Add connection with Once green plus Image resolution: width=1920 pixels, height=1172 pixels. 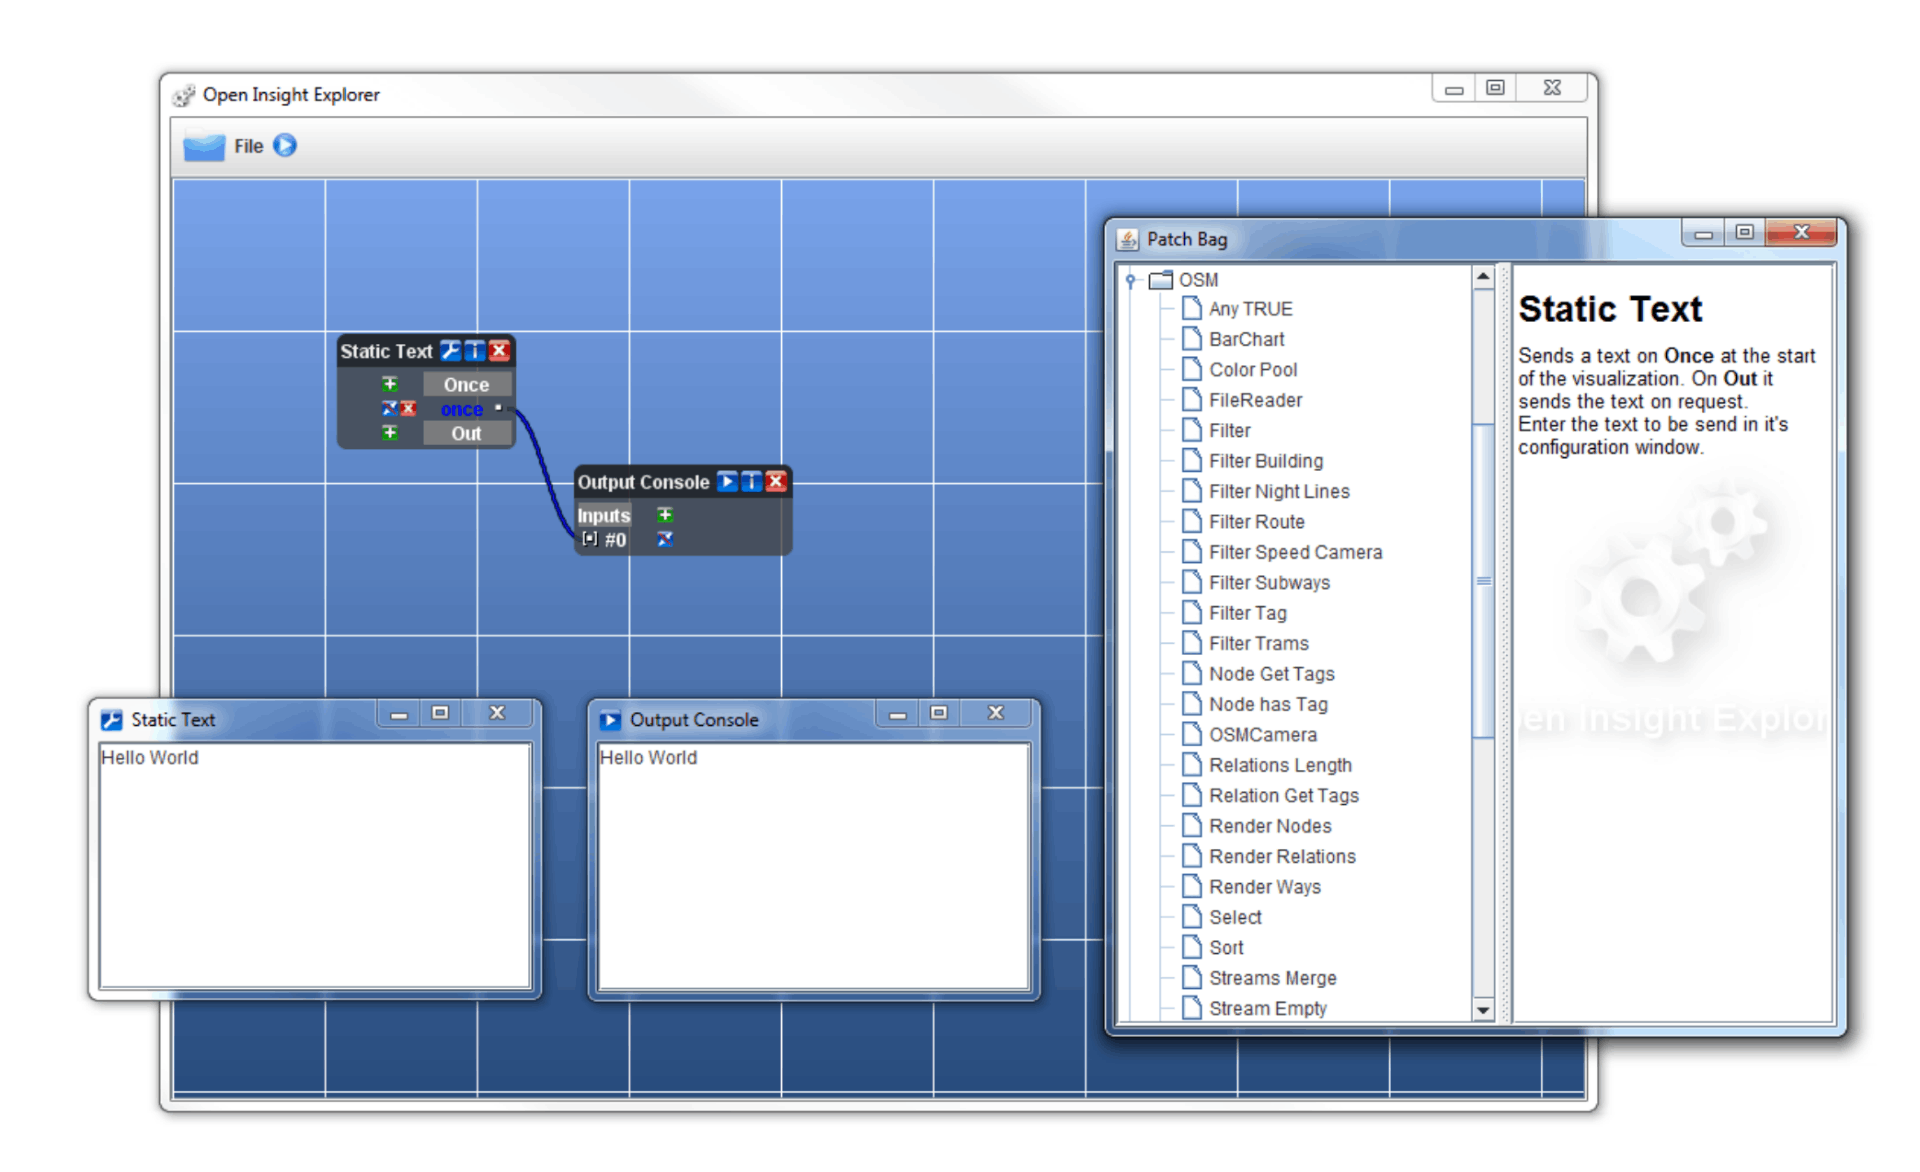(x=390, y=384)
